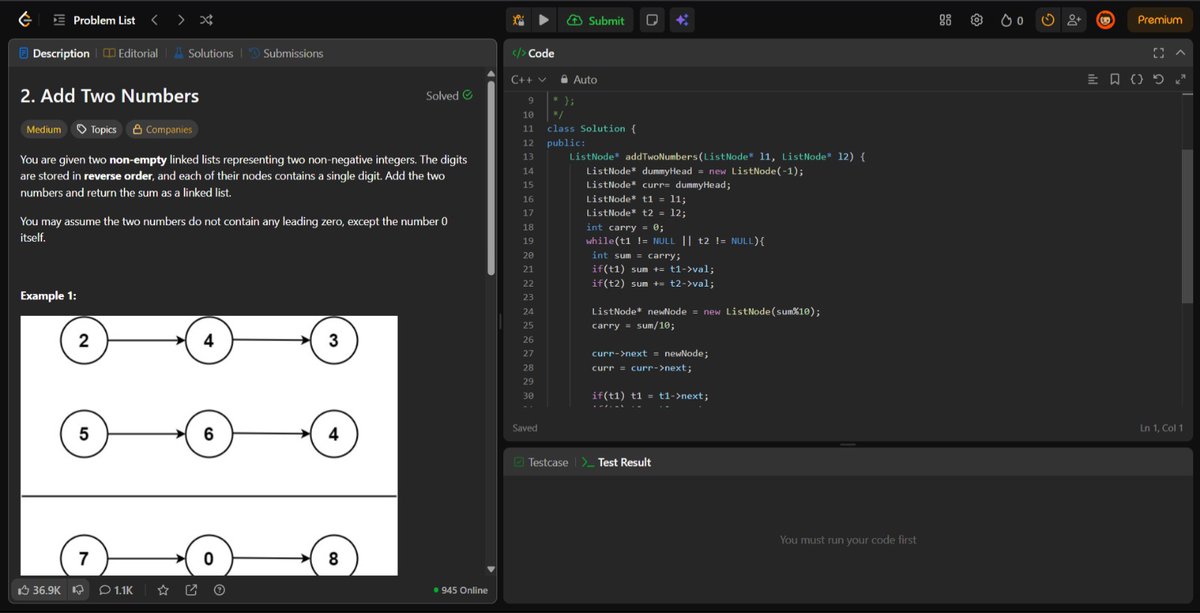Open the C++ language dropdown
Image resolution: width=1200 pixels, height=613 pixels.
pyautogui.click(x=528, y=79)
